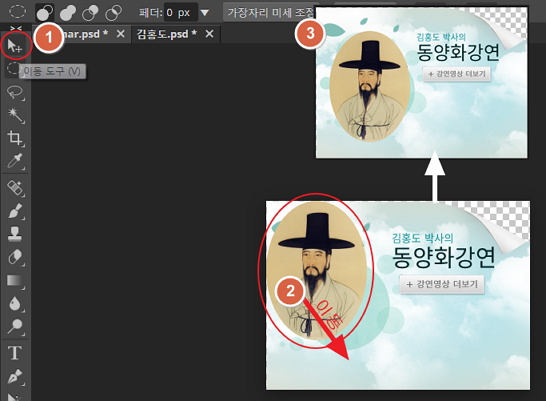Screen dimensions: 546x401
Task: Choose New Selection mode
Action: click(x=45, y=13)
